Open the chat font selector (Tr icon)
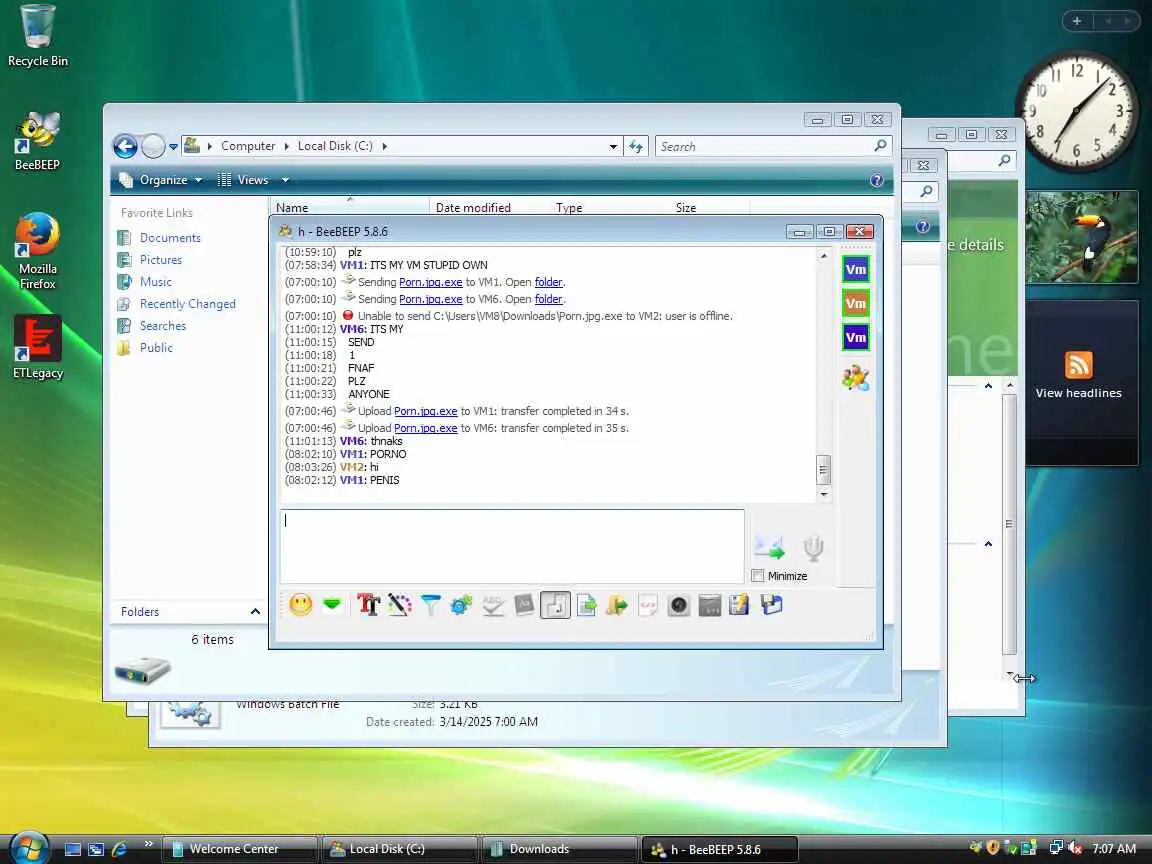1152x864 pixels. [x=368, y=605]
